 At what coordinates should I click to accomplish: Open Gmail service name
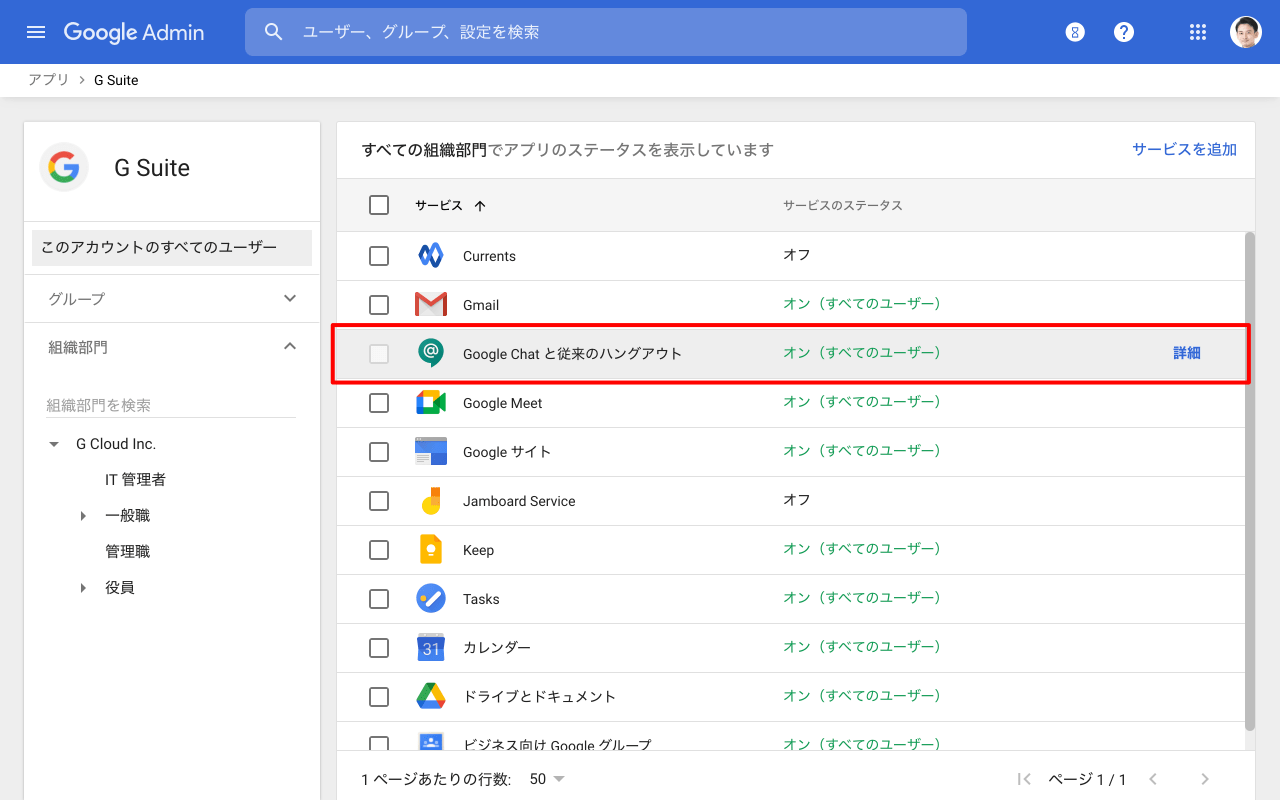481,305
